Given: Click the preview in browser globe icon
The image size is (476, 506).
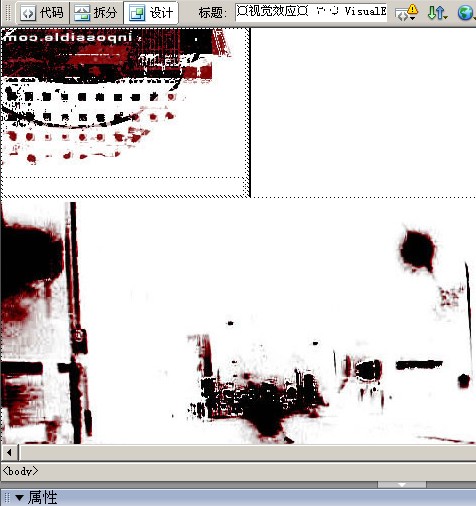Looking at the screenshot, I should coord(466,13).
